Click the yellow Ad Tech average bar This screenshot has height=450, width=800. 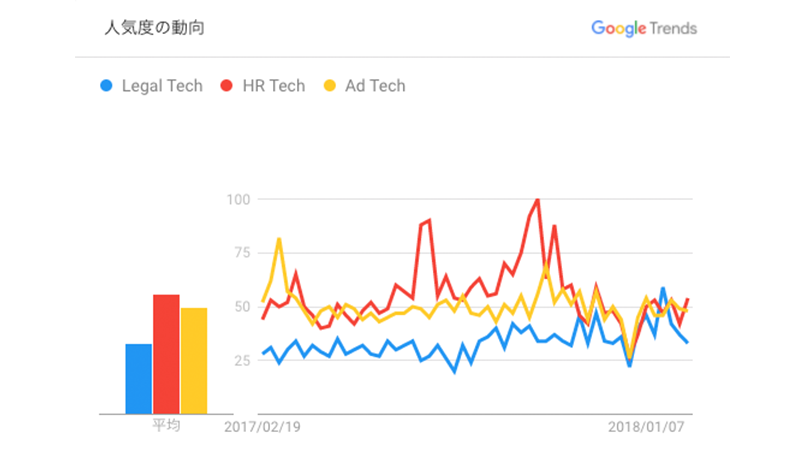tap(194, 360)
